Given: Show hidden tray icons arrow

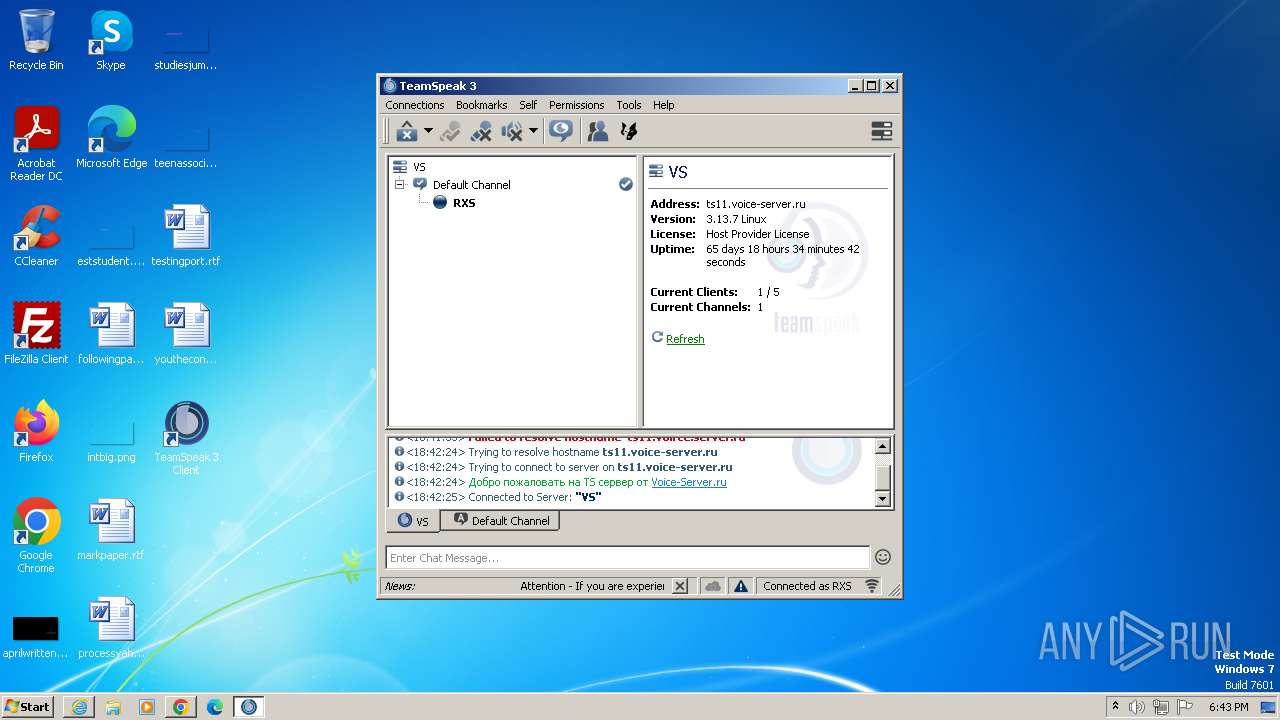Looking at the screenshot, I should pos(1115,707).
